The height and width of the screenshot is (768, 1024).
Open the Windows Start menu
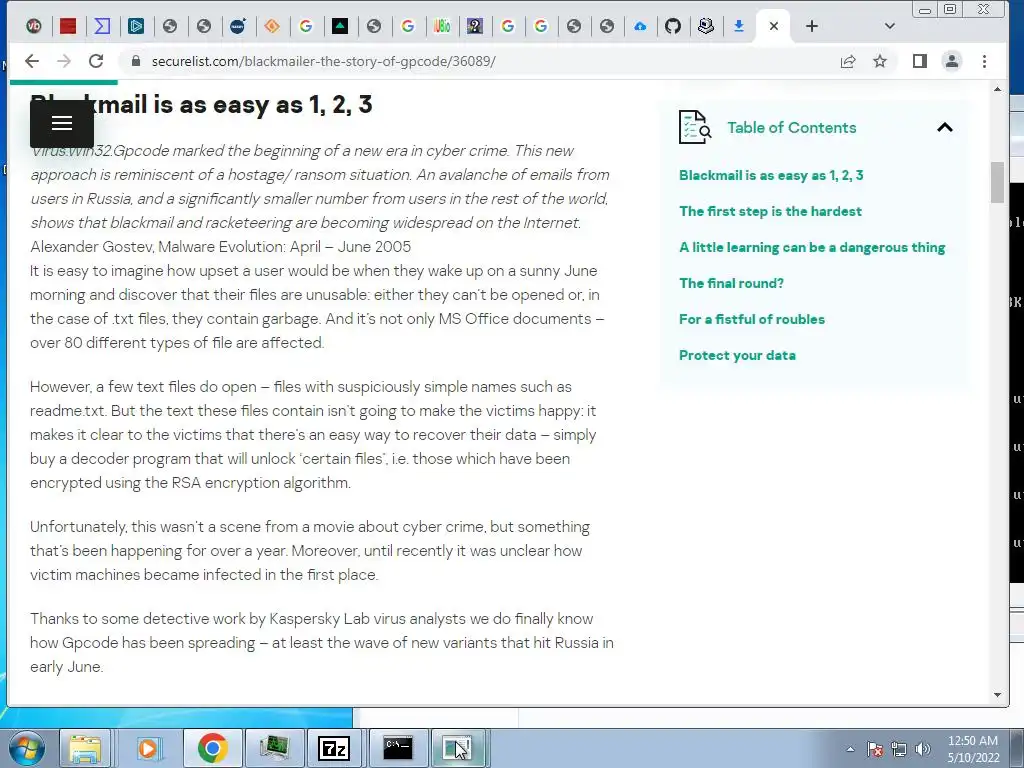coord(26,748)
